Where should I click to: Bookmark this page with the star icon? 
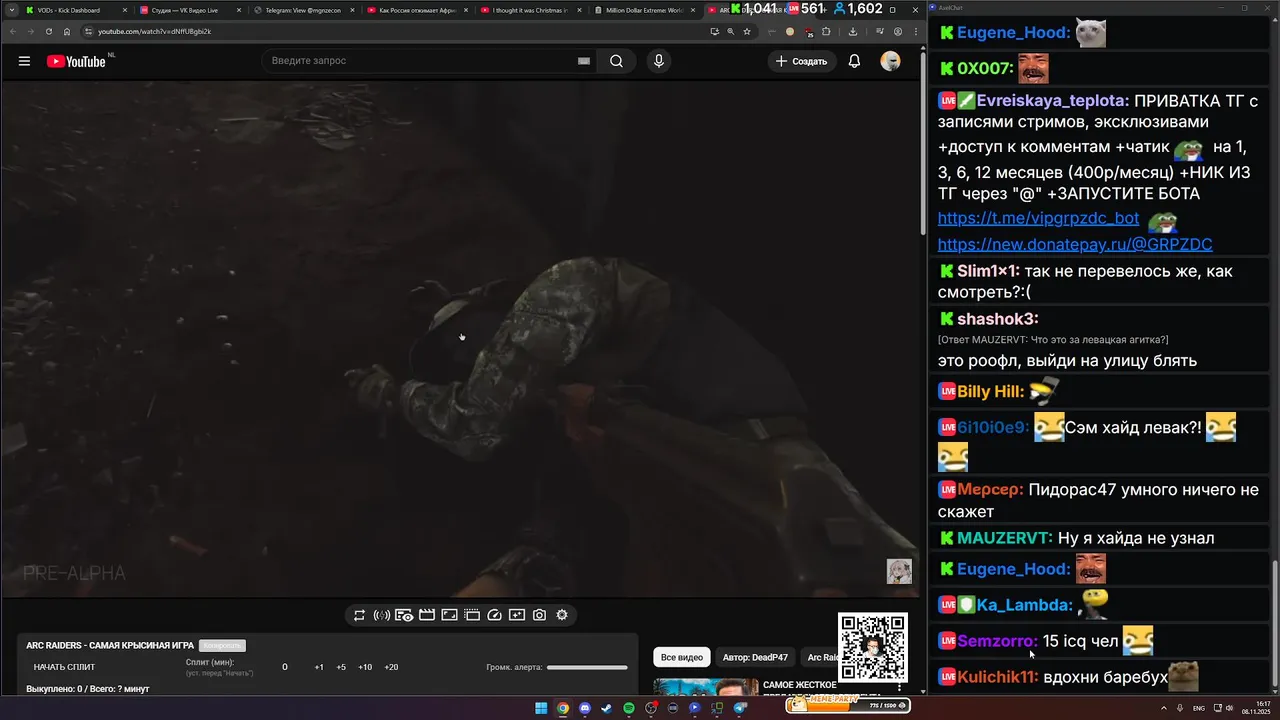747,31
